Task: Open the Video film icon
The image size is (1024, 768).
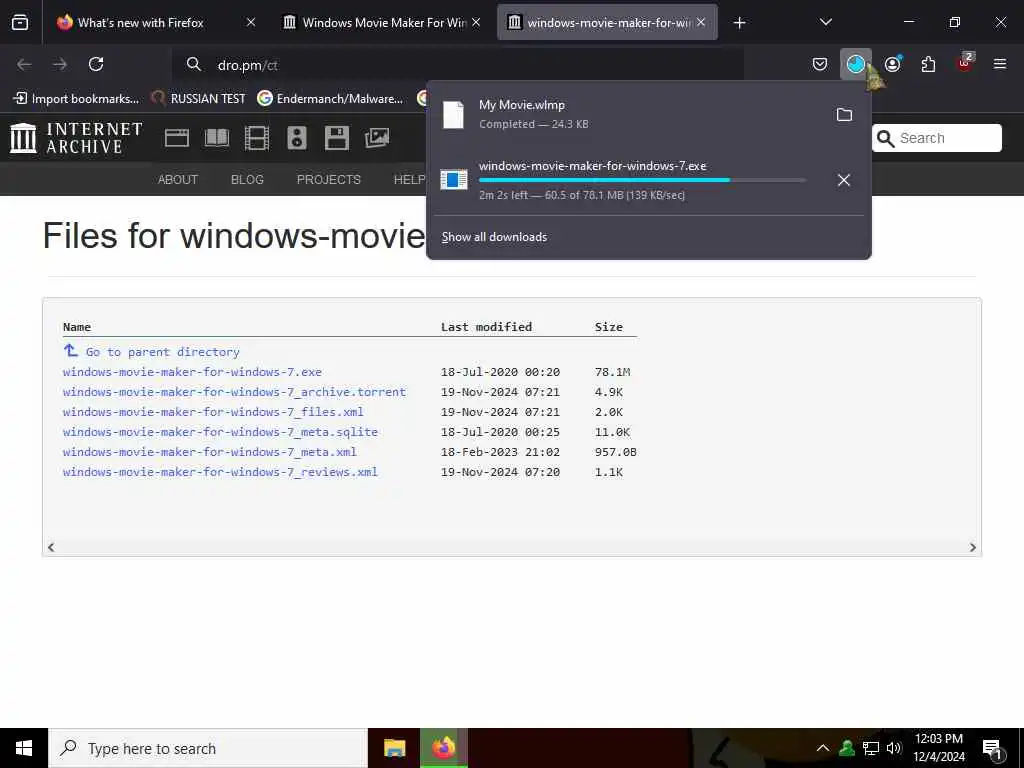Action: point(257,138)
